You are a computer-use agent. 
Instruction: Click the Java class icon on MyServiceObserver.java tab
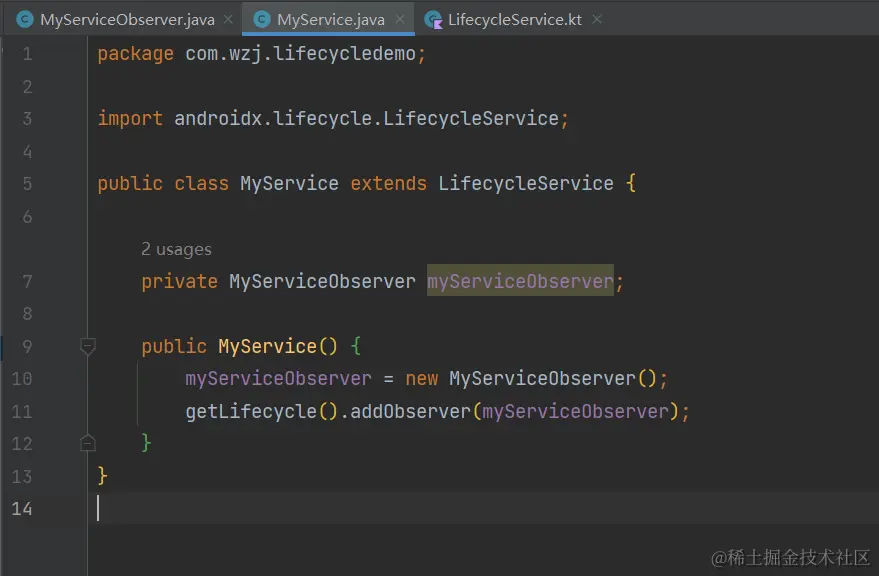point(25,20)
